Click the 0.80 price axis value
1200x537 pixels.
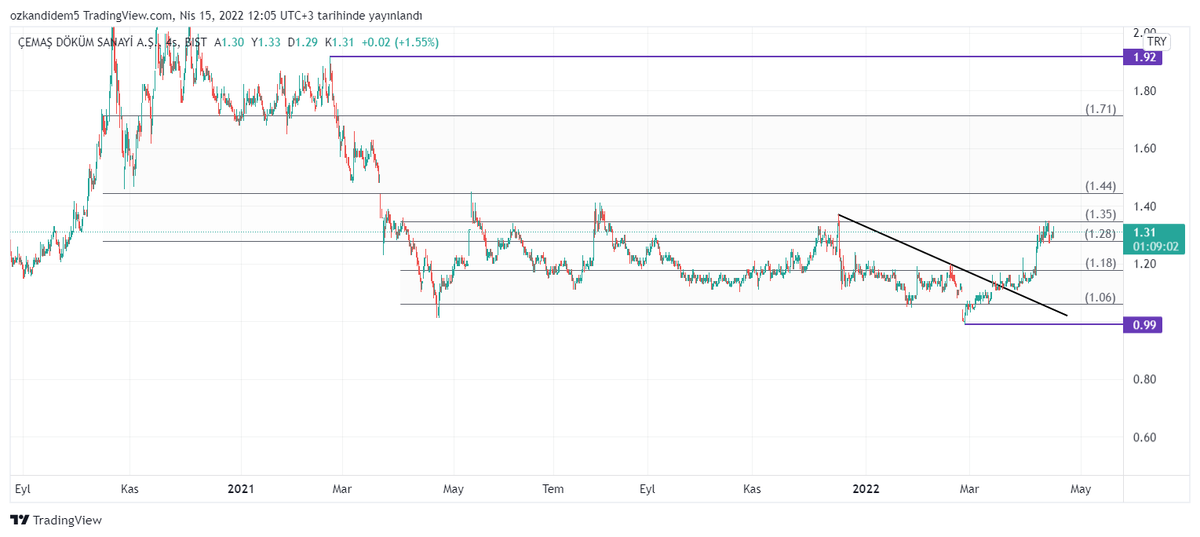click(x=1144, y=380)
